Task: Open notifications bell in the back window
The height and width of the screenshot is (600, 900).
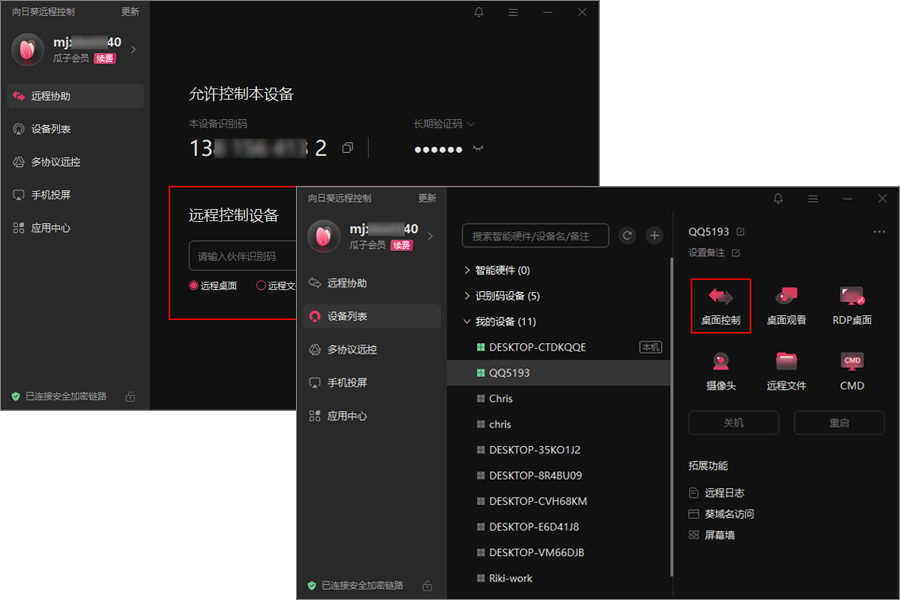Action: pyautogui.click(x=479, y=12)
